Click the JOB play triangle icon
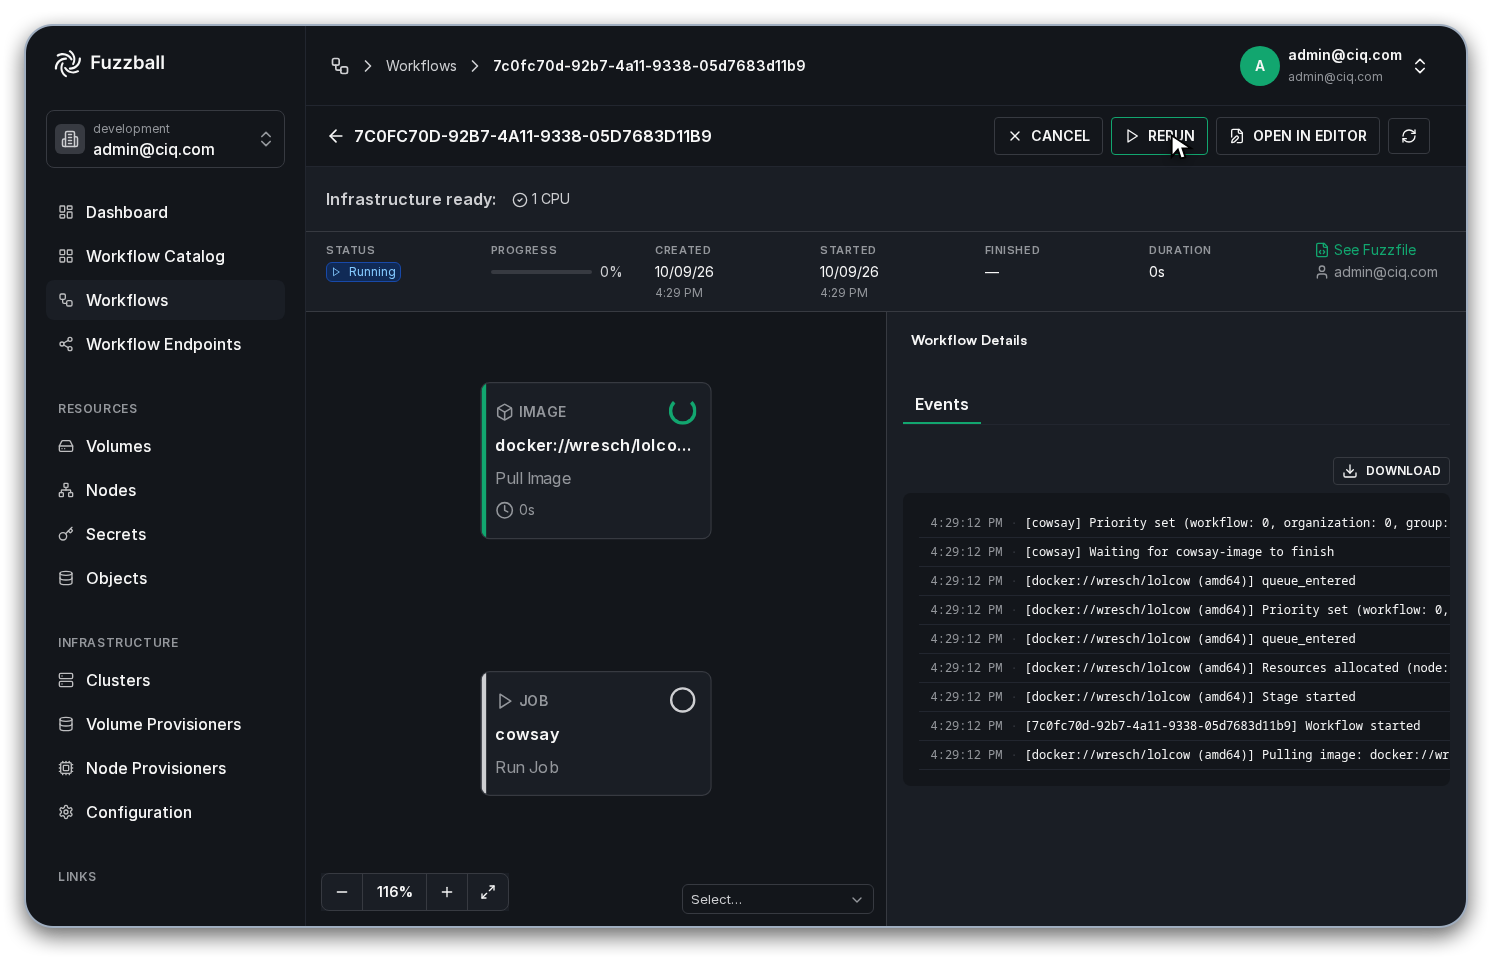This screenshot has width=1492, height=960. (505, 701)
